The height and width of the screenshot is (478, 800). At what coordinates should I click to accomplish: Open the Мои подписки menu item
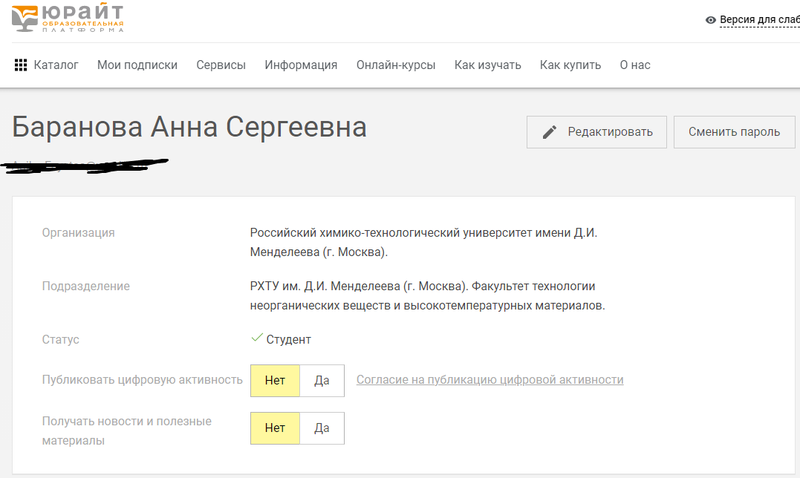(137, 65)
